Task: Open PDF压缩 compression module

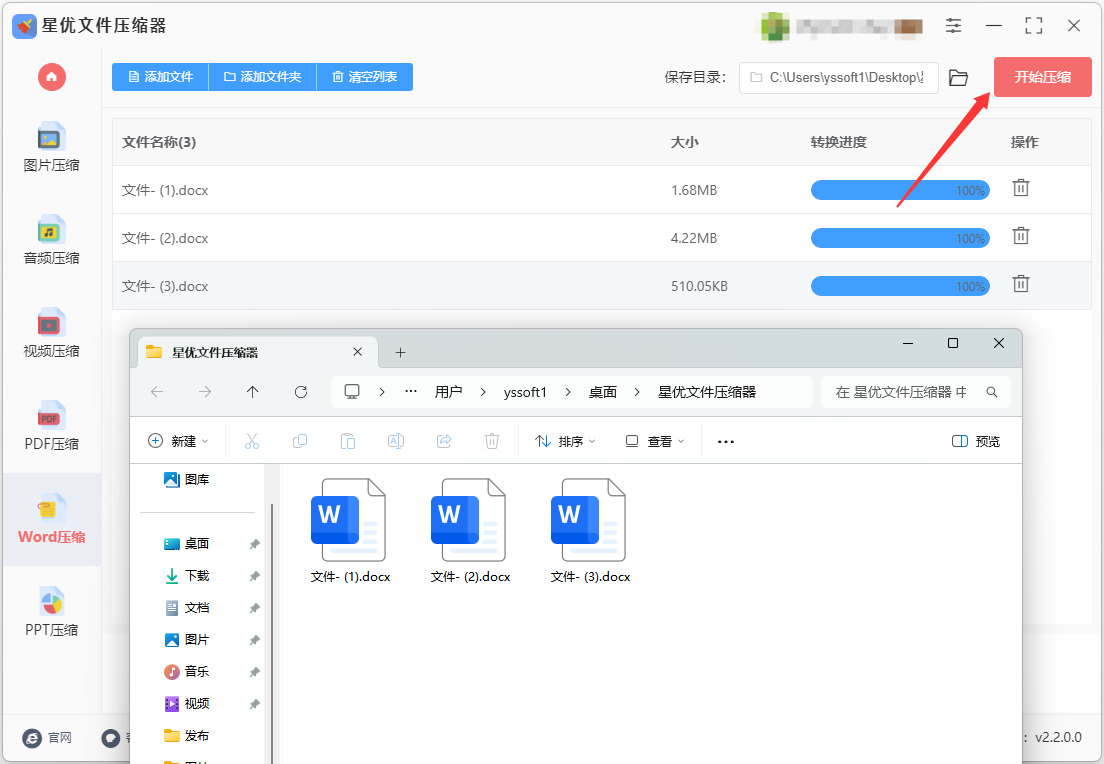Action: (x=51, y=426)
